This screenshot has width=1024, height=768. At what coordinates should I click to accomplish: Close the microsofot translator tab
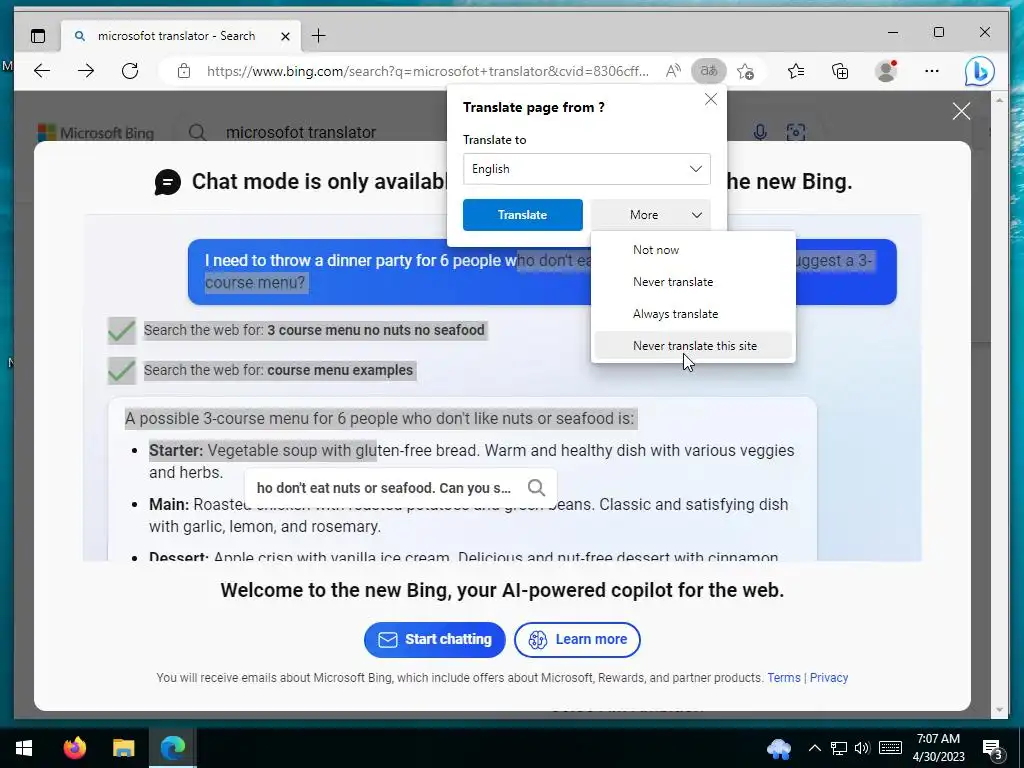[x=285, y=37]
